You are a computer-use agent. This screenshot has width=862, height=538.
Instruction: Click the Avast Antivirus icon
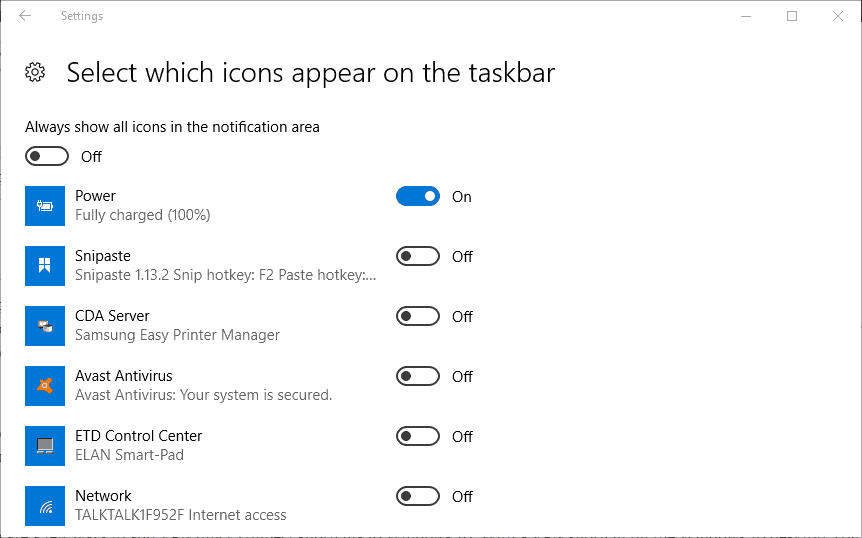45,386
